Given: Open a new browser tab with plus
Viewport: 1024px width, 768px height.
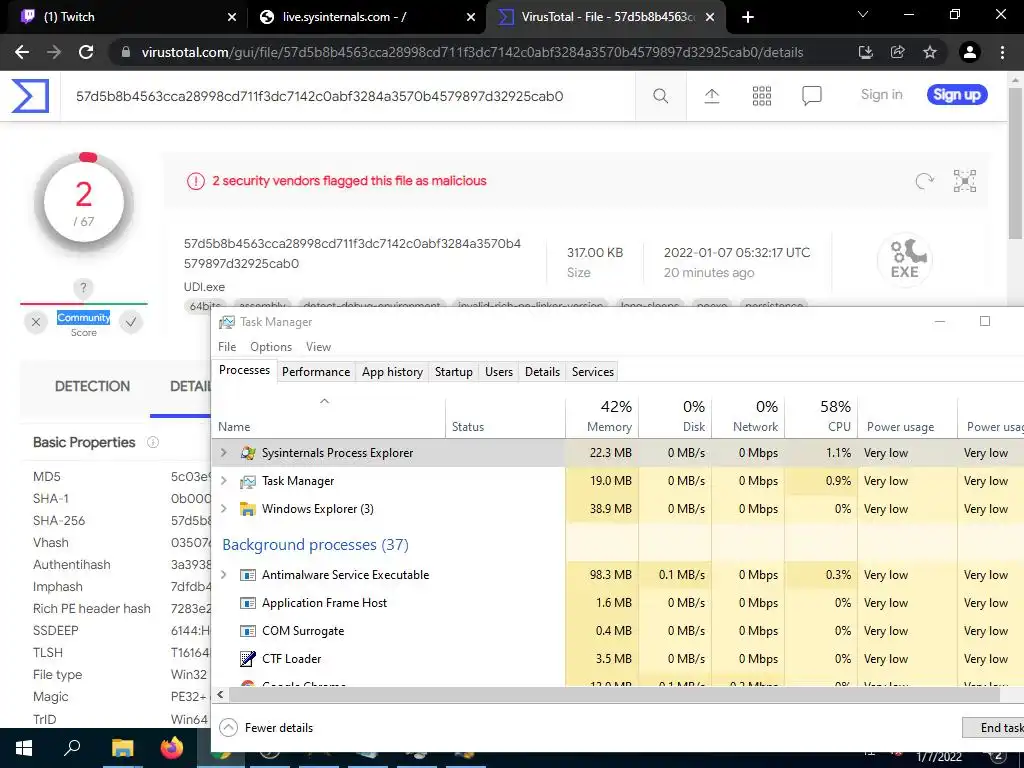Looking at the screenshot, I should (748, 17).
